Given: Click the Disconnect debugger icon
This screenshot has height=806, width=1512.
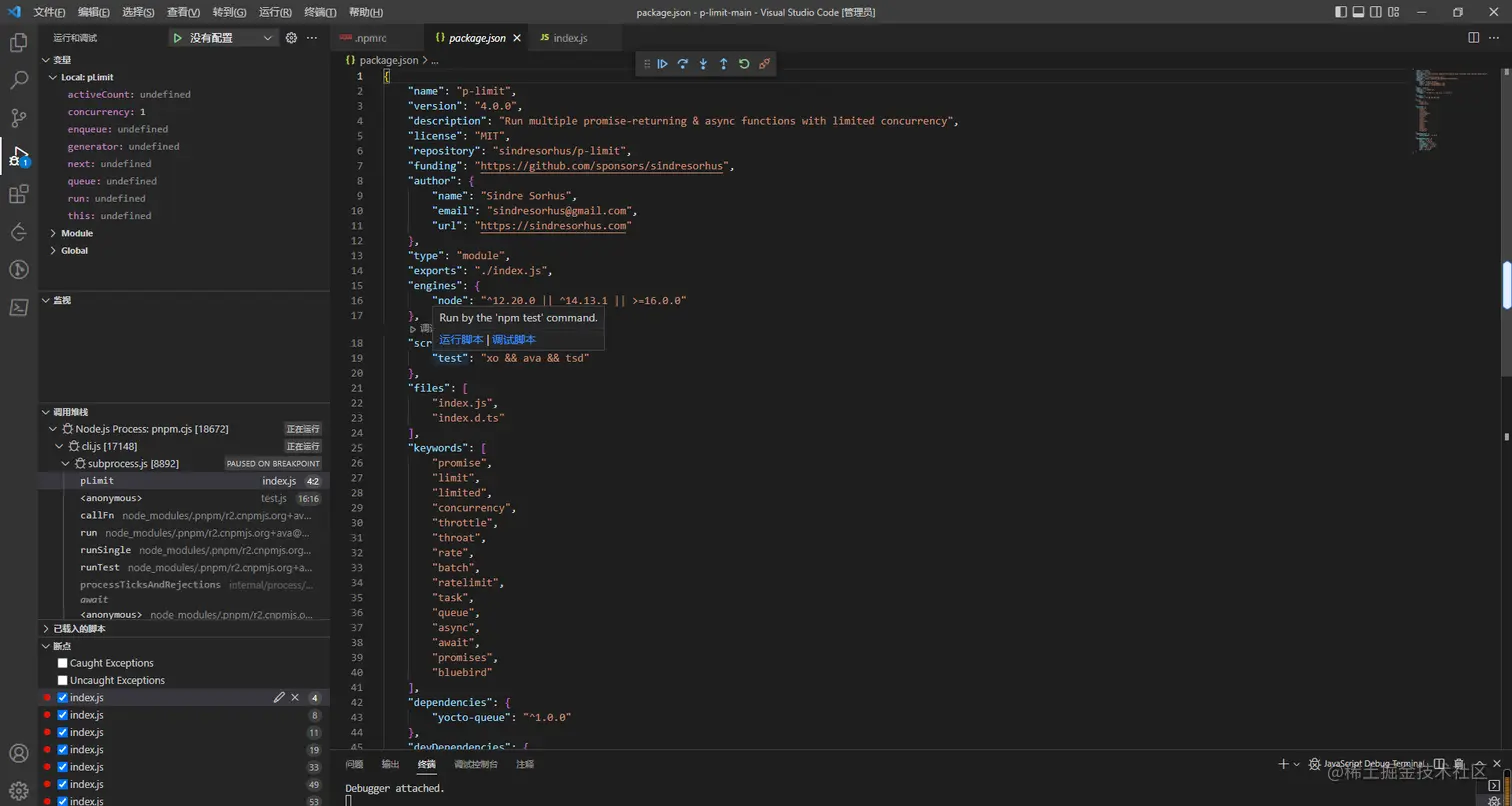Looking at the screenshot, I should pos(765,64).
